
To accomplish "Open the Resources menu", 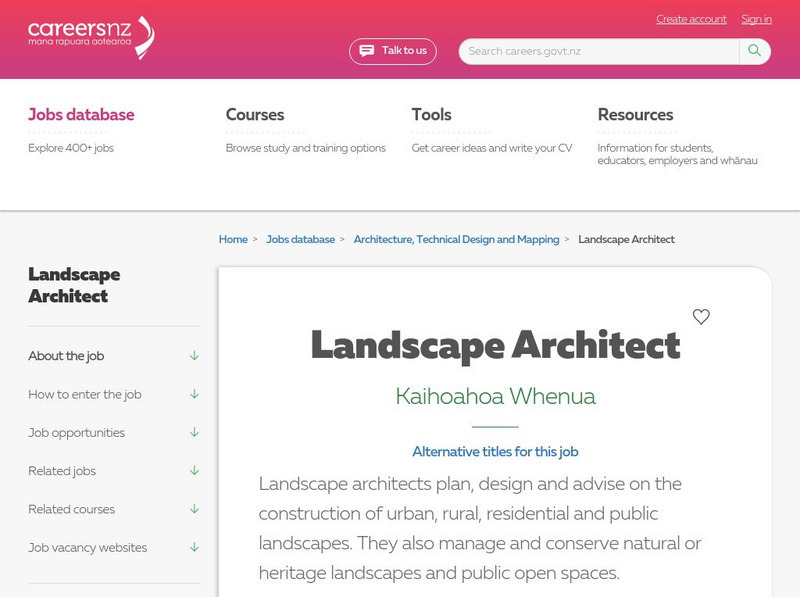I will [635, 115].
